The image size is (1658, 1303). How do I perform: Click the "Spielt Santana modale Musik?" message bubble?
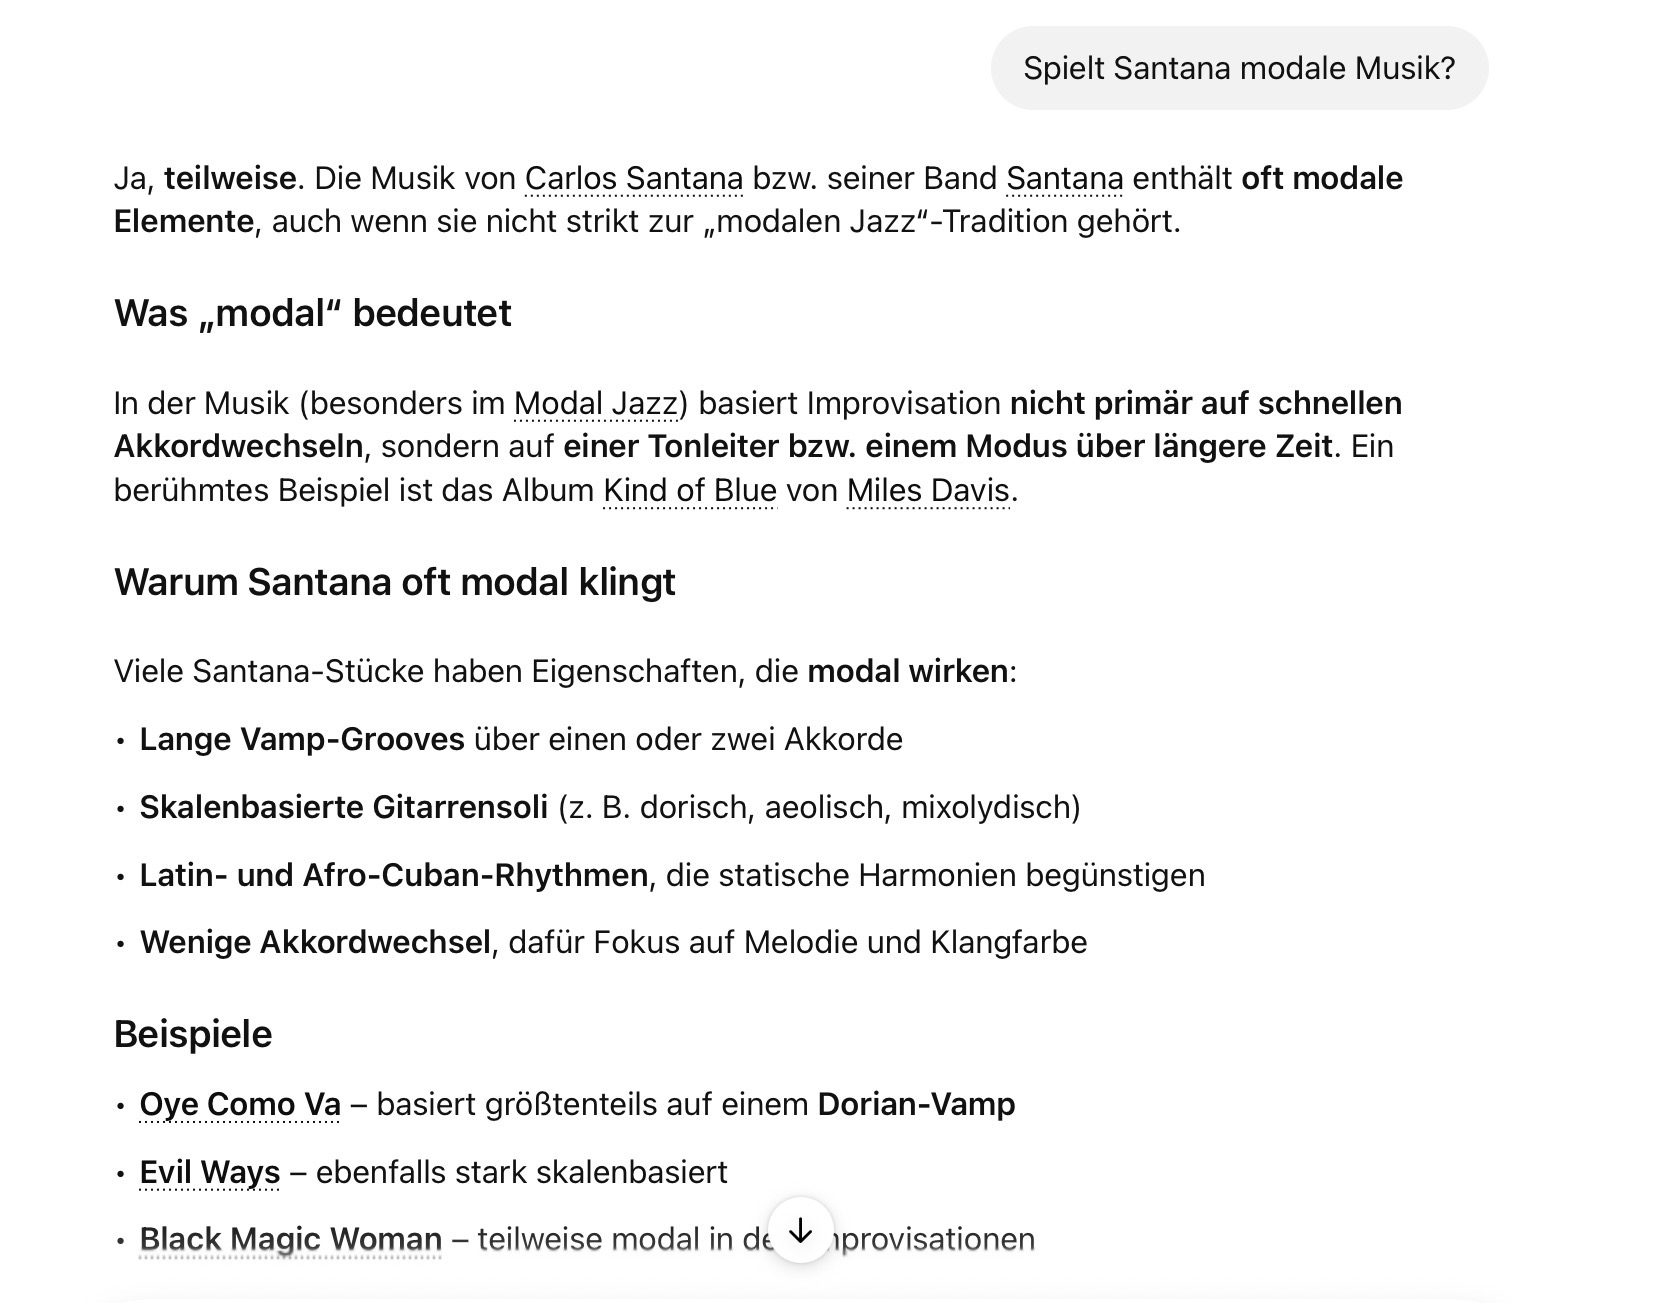(x=1239, y=68)
